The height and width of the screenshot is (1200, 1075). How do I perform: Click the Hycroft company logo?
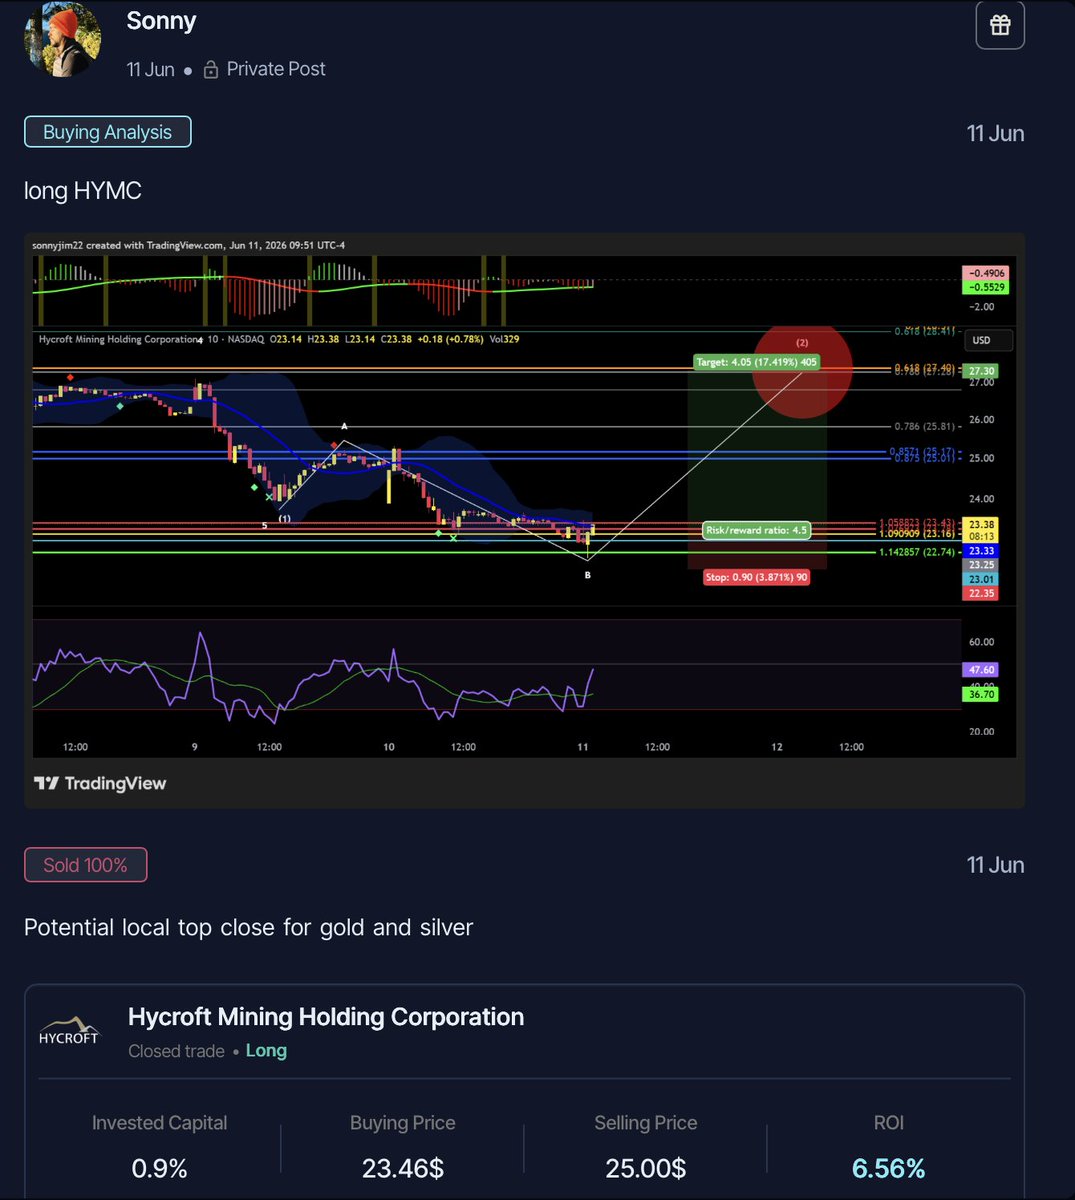[69, 1031]
